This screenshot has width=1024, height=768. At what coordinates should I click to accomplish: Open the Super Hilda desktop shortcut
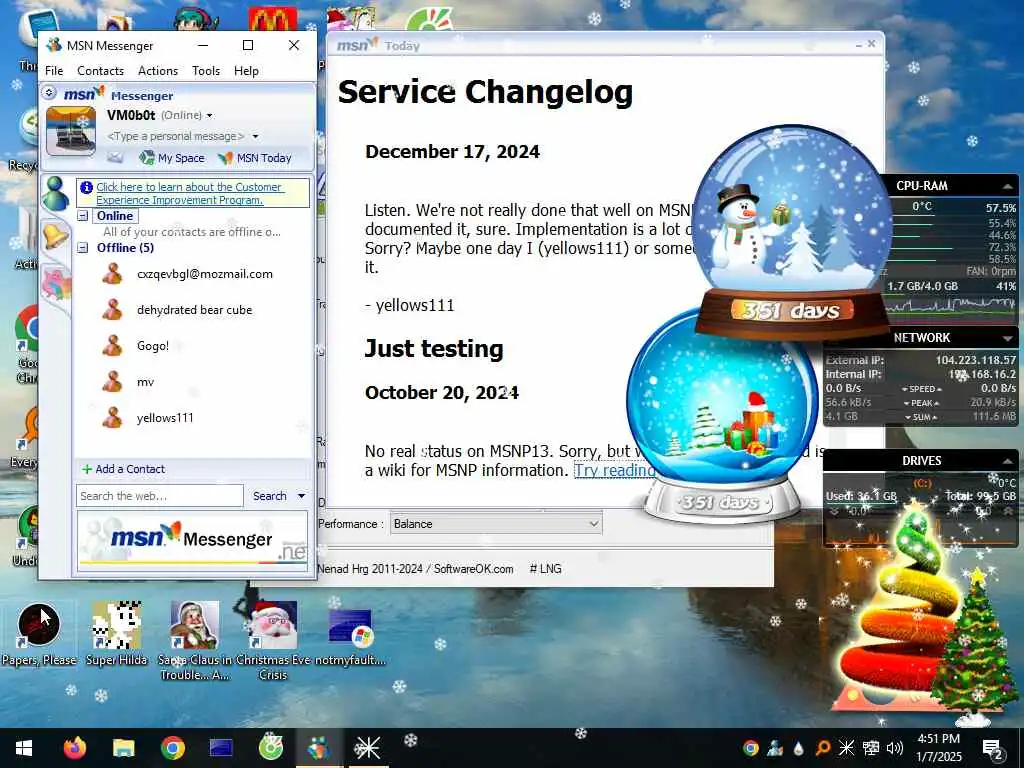(x=116, y=635)
